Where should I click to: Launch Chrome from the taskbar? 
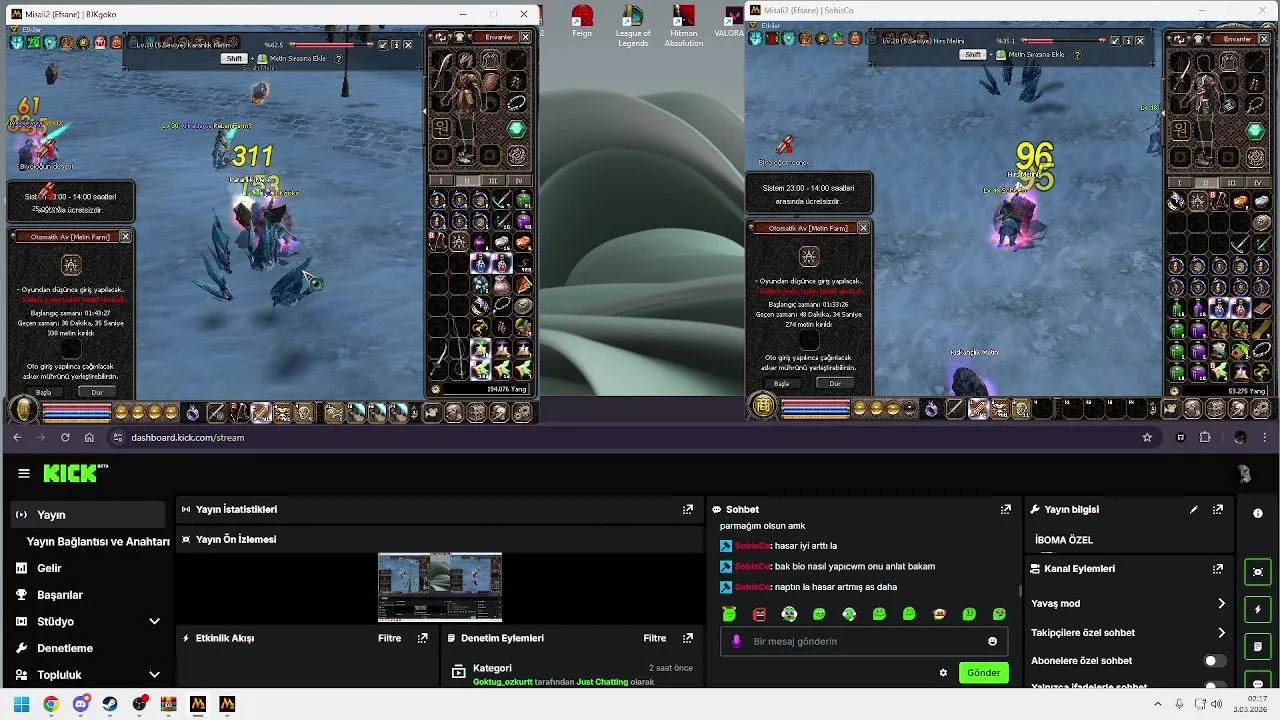click(51, 704)
